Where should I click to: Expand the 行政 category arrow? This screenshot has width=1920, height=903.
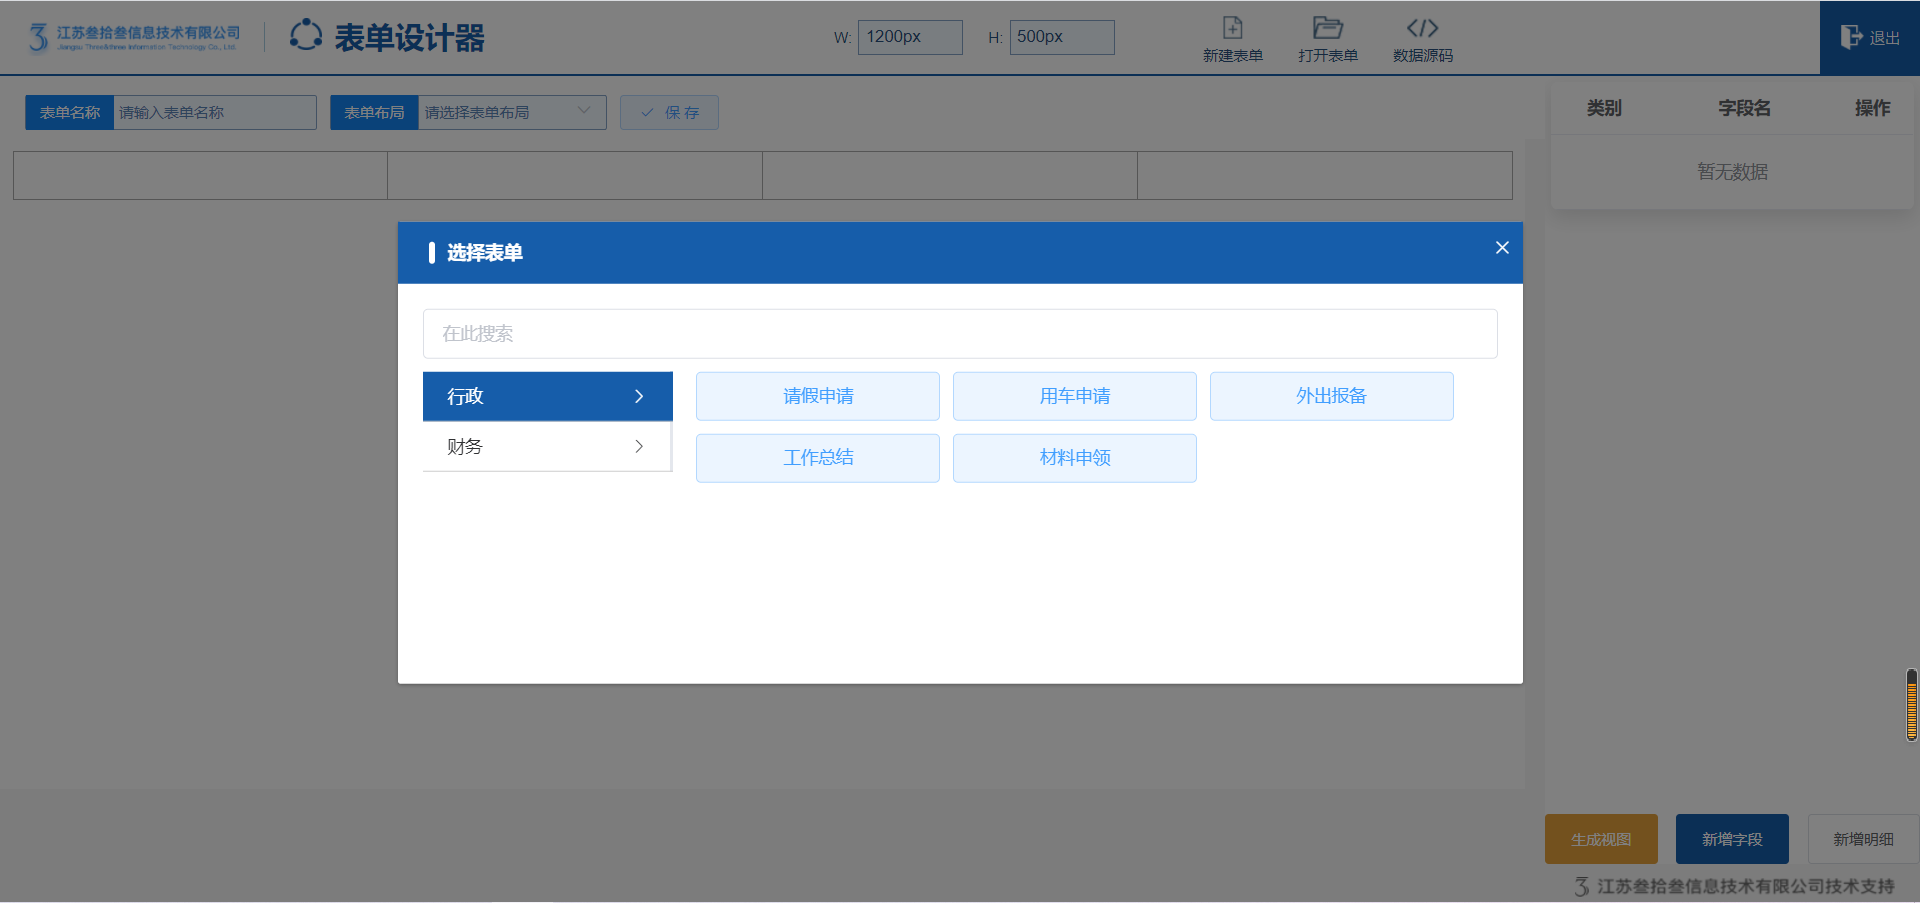pos(639,397)
